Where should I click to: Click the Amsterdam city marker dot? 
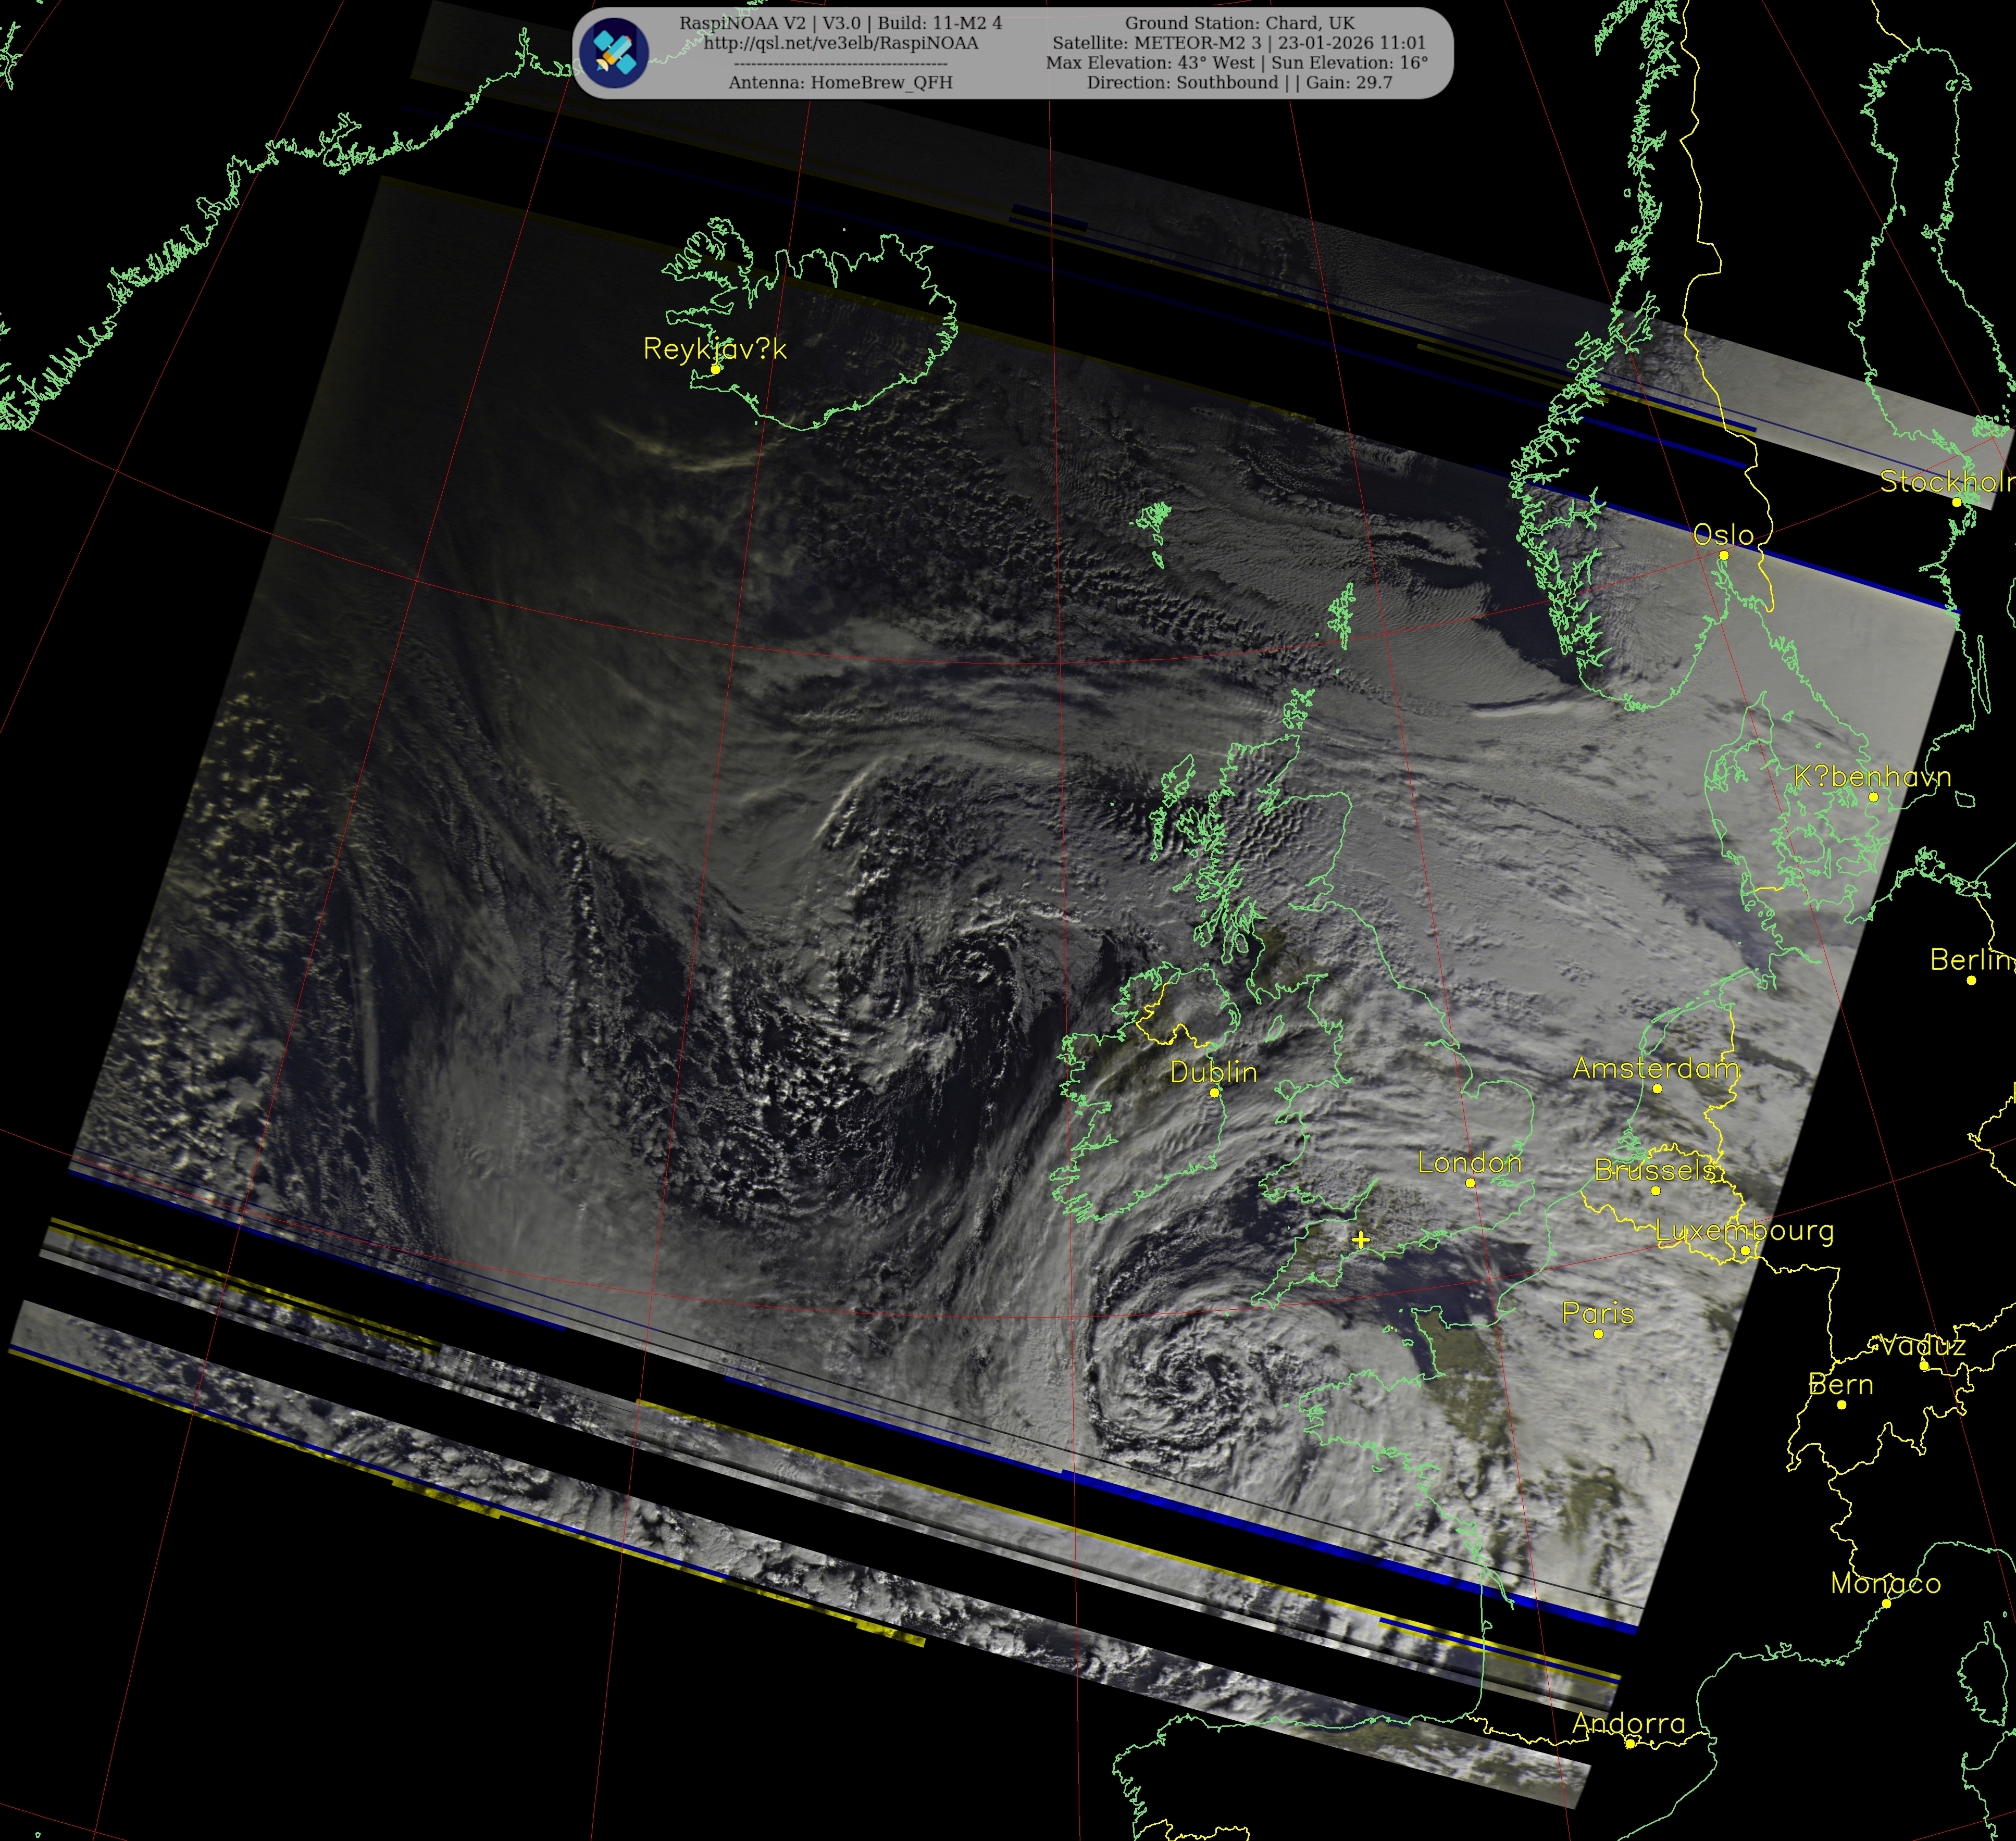pyautogui.click(x=1657, y=1089)
